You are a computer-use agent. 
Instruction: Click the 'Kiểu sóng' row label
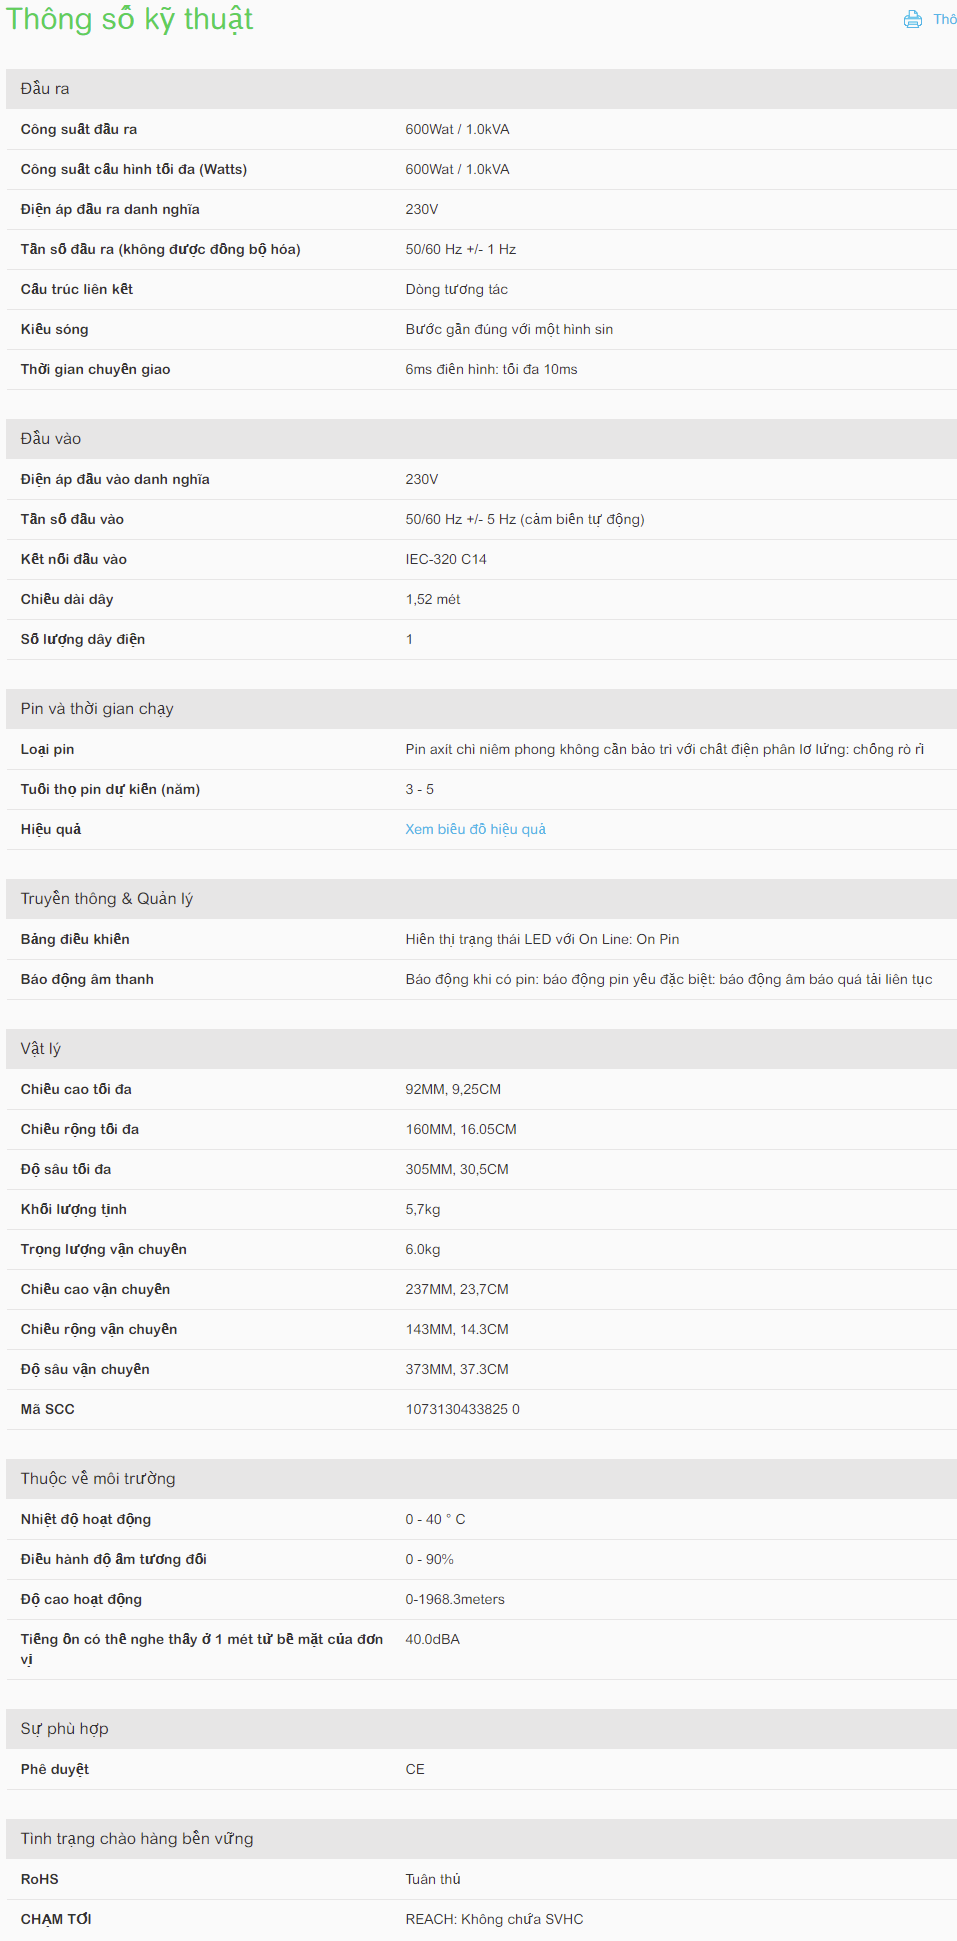[x=54, y=329]
